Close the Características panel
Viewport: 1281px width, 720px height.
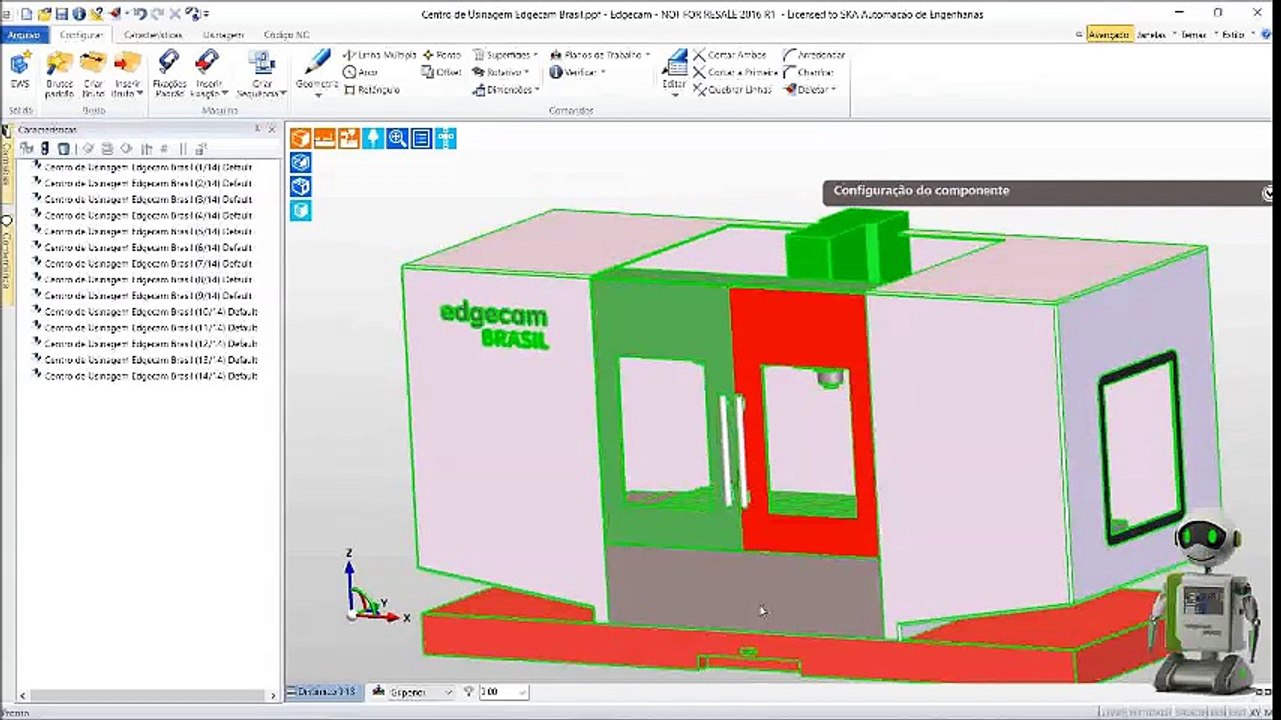tap(272, 129)
